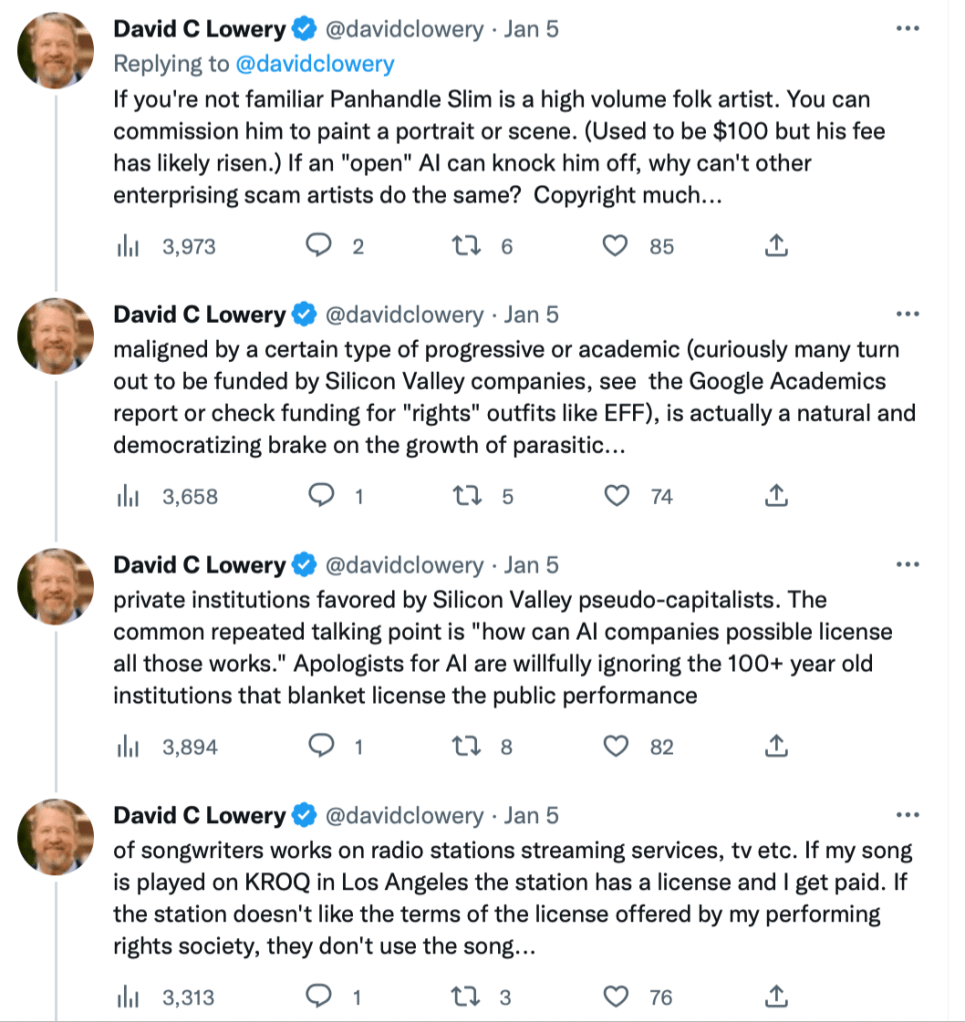Reply to the KROQ Los Angeles tweet

tap(320, 996)
